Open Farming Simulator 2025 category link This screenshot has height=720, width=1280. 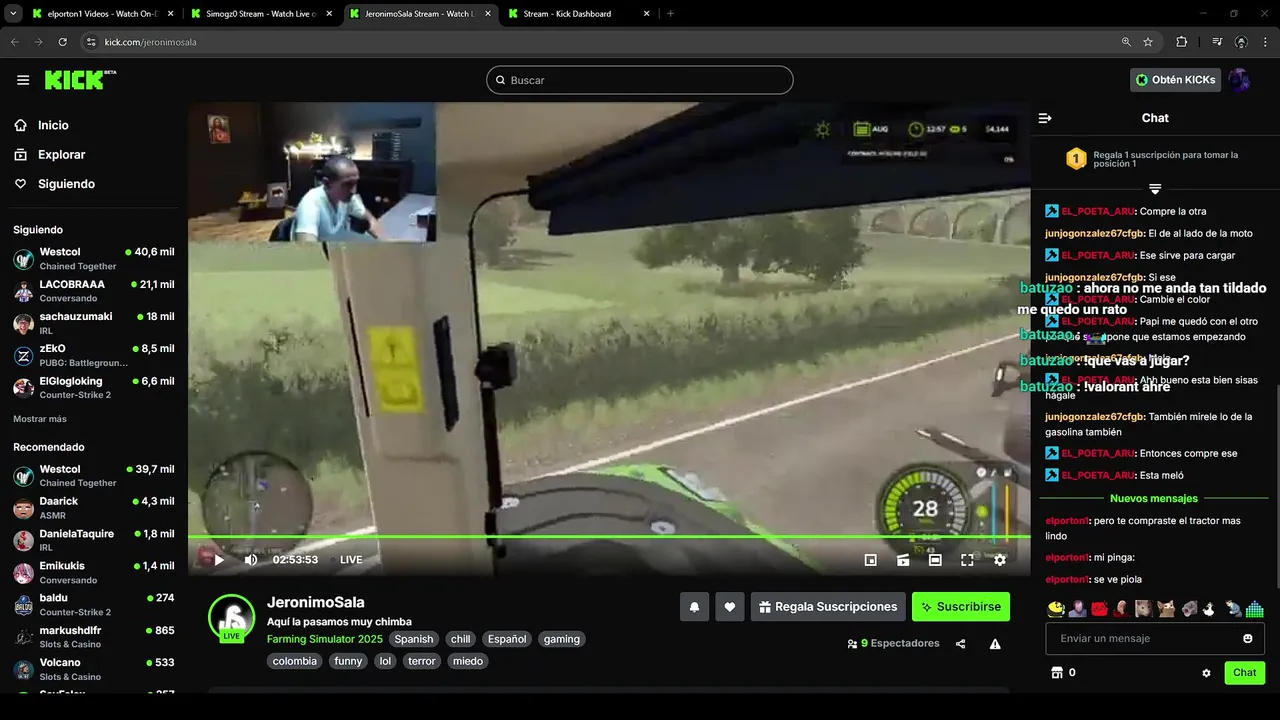point(325,639)
